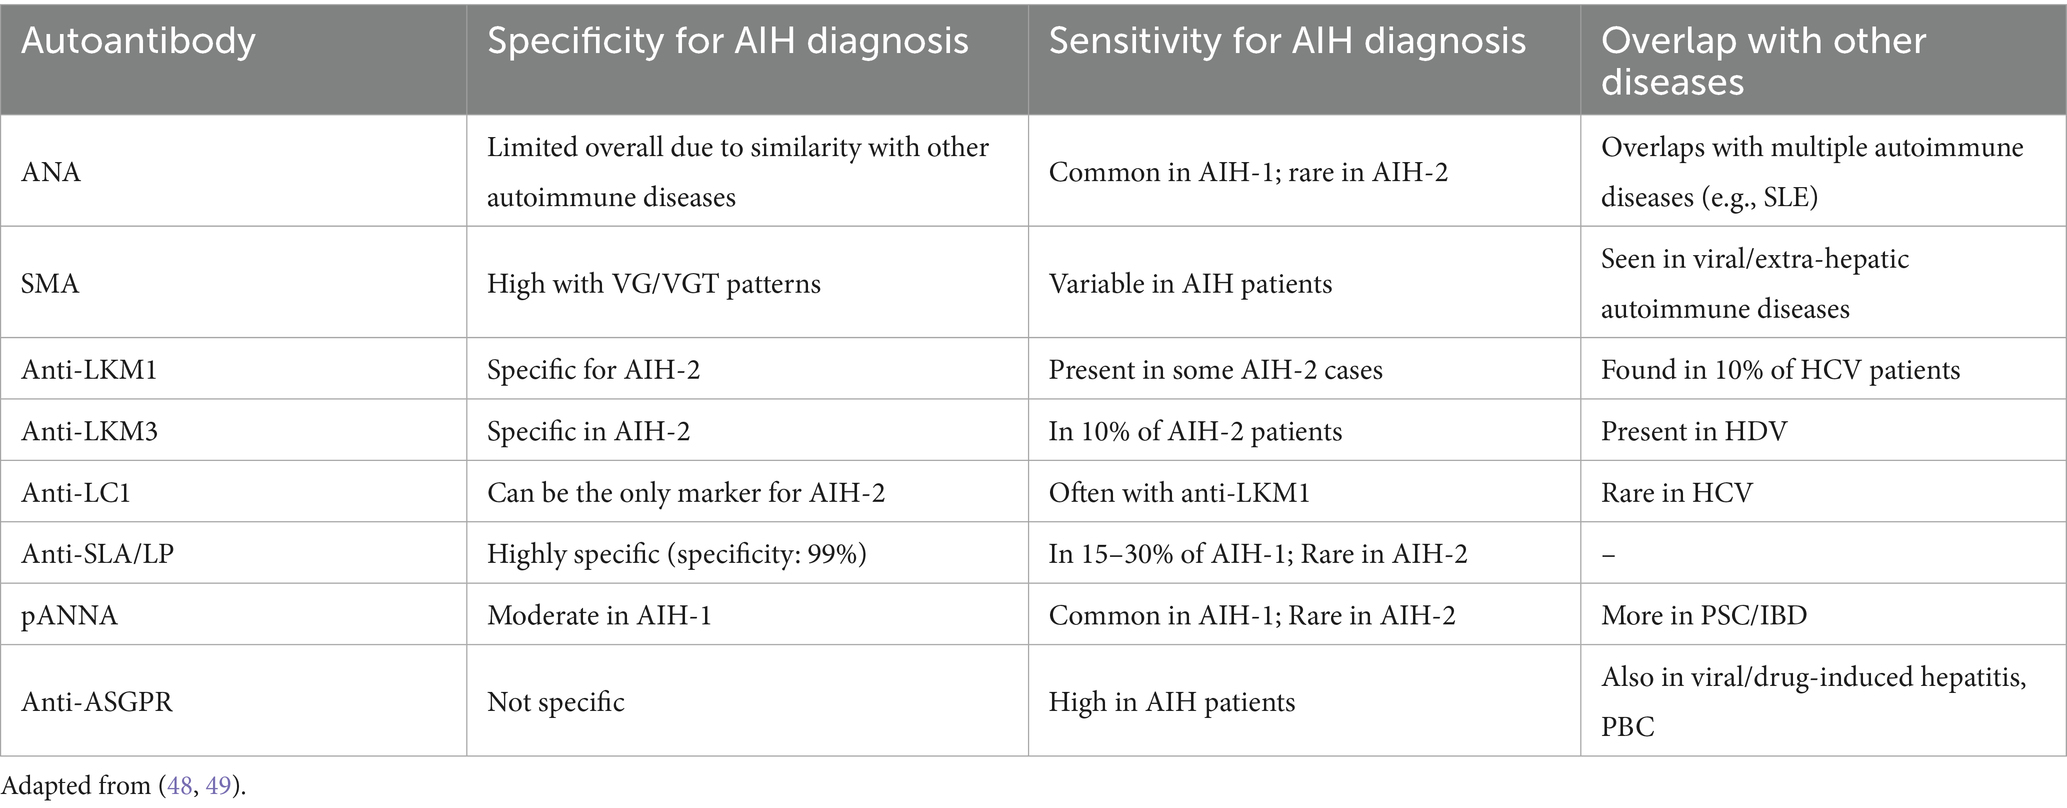Click the Sensitivity for AIH diagnosis header
Image resolution: width=2067 pixels, height=808 pixels.
[x=1287, y=41]
